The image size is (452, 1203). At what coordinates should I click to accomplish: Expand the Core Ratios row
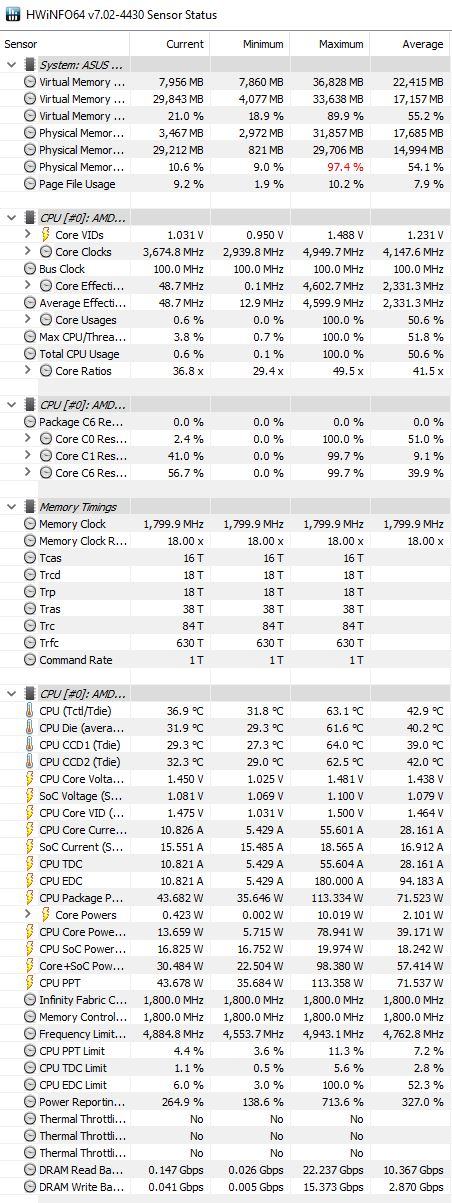[x=28, y=371]
